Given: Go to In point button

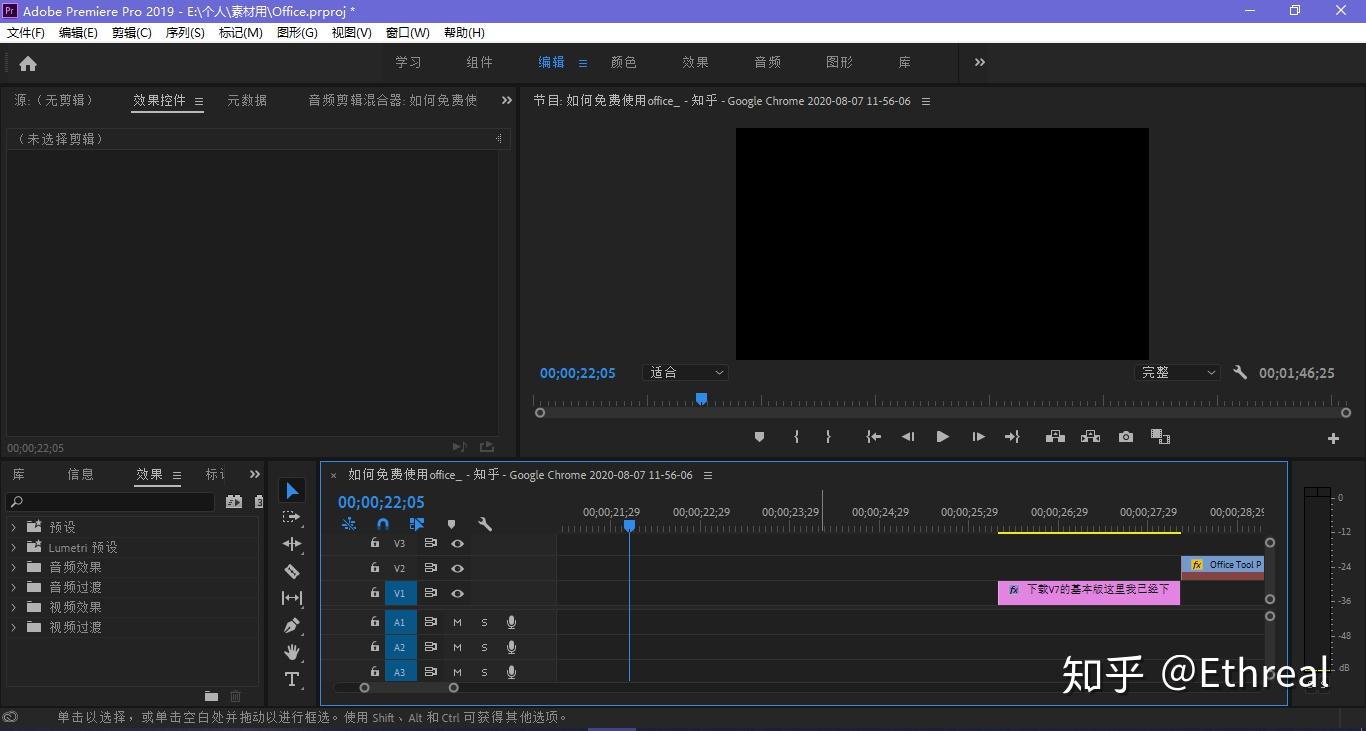Looking at the screenshot, I should [x=873, y=437].
